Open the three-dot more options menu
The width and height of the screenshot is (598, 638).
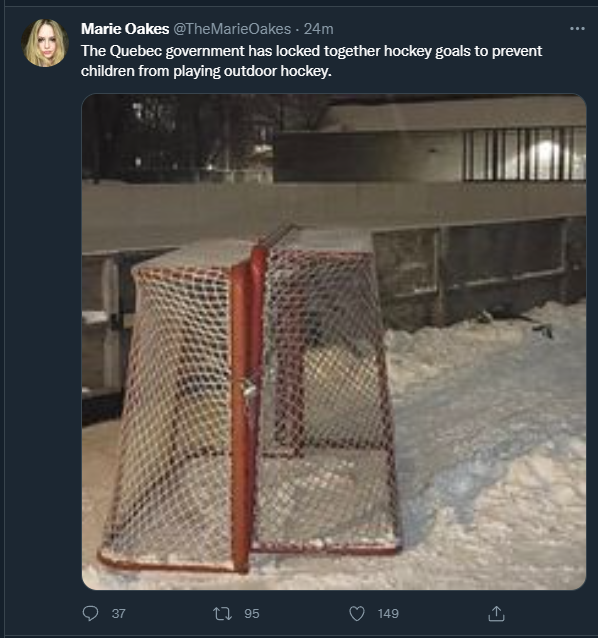click(x=577, y=28)
